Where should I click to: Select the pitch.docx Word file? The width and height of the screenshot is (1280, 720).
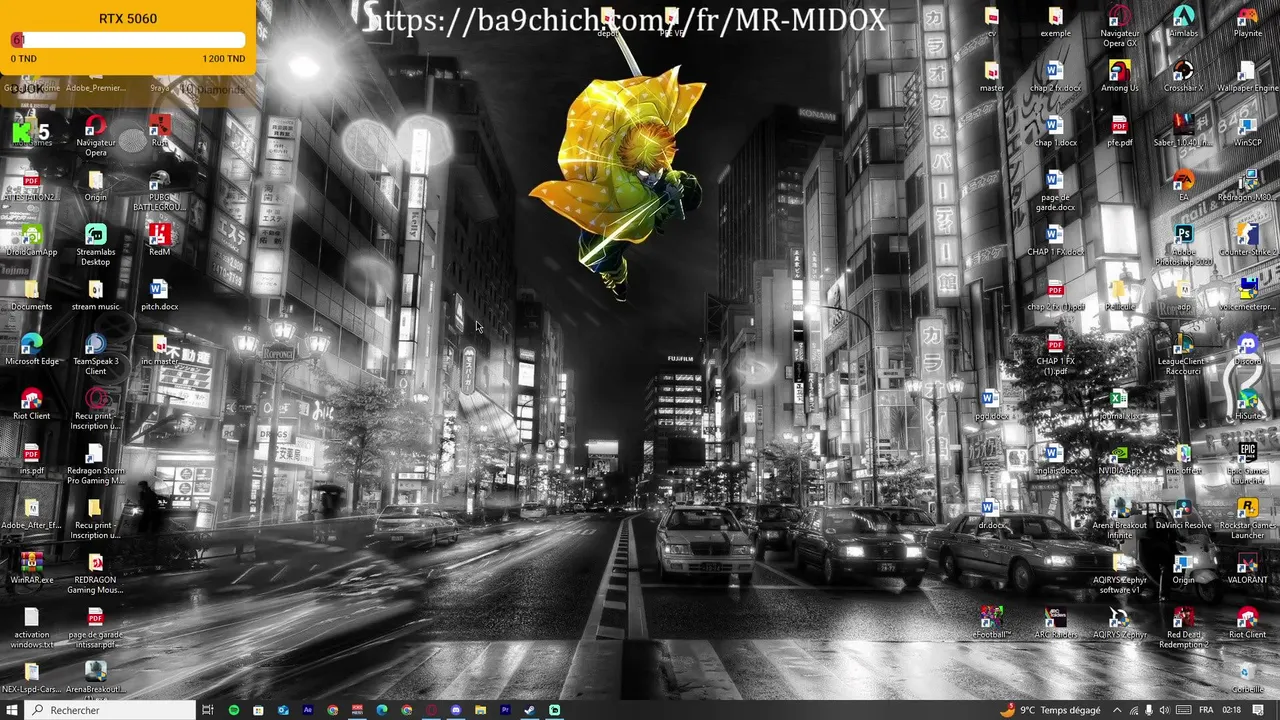point(159,295)
